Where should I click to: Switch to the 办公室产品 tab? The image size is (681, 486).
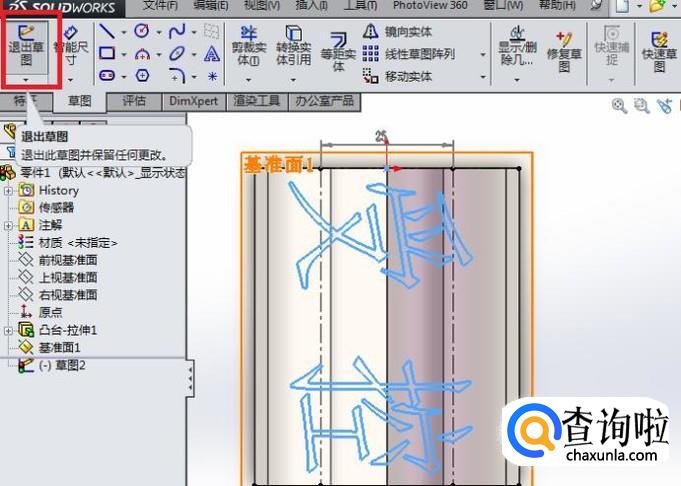pyautogui.click(x=324, y=101)
